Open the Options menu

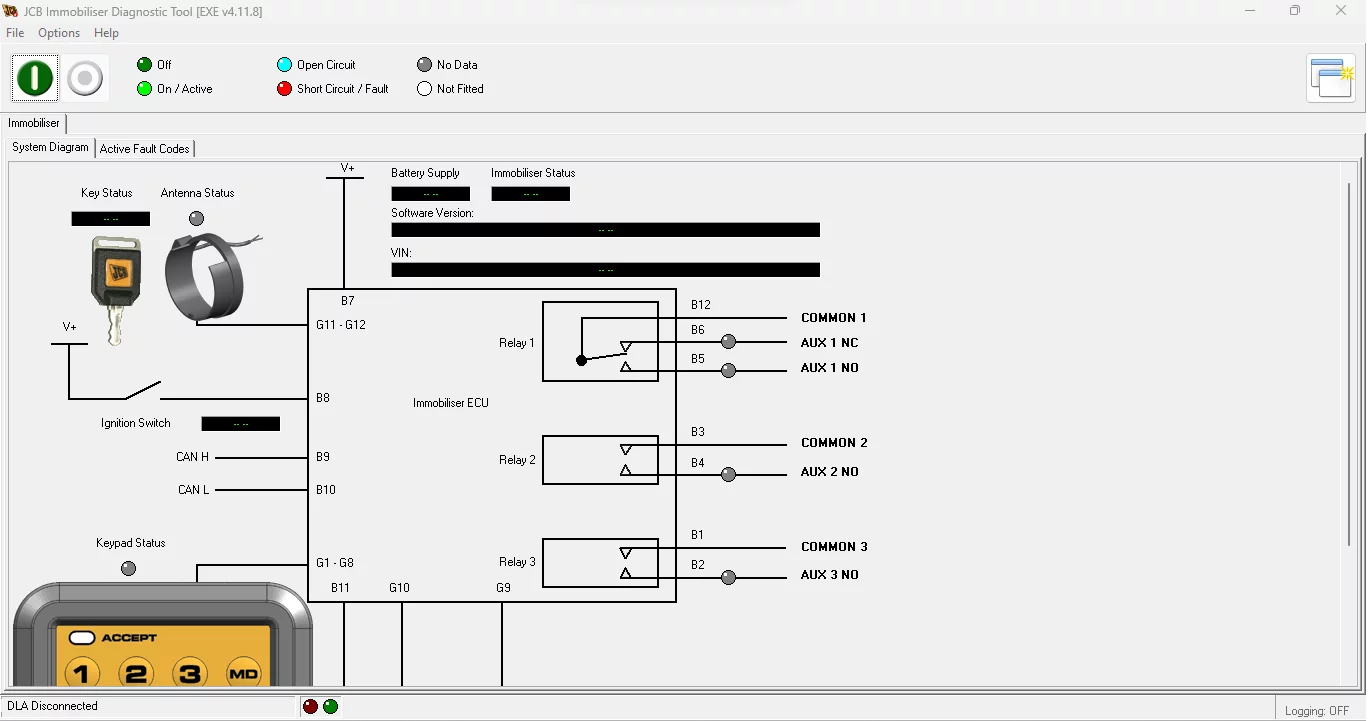pos(58,32)
